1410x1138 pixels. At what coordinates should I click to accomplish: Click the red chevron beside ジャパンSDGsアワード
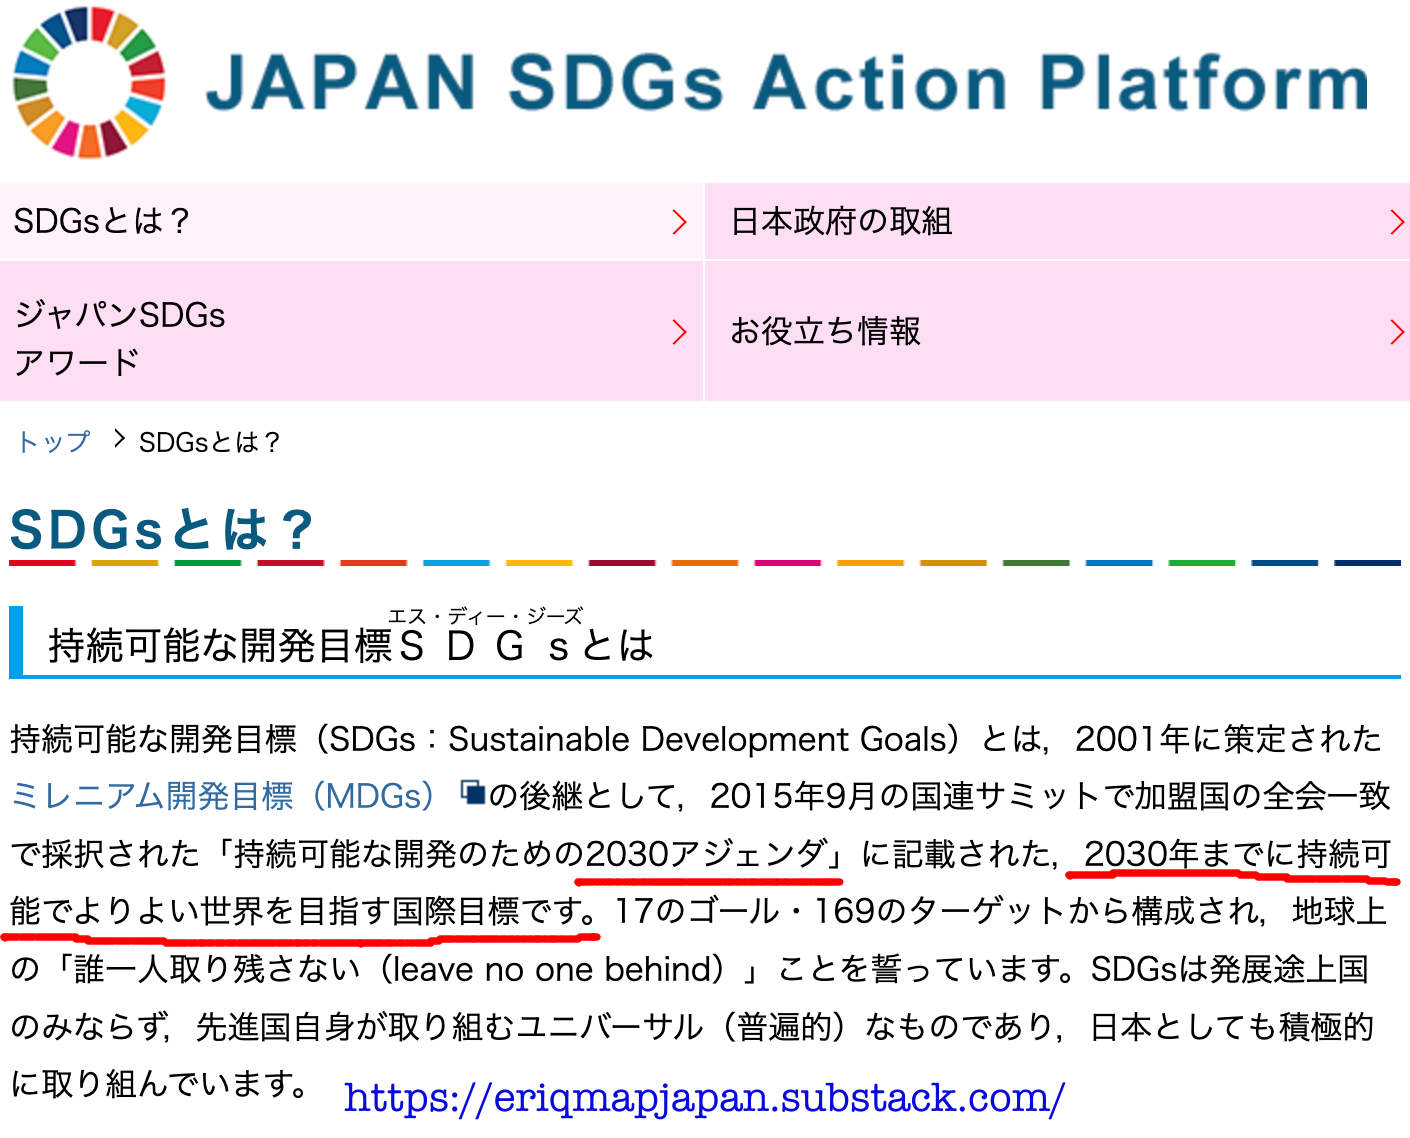coord(680,332)
